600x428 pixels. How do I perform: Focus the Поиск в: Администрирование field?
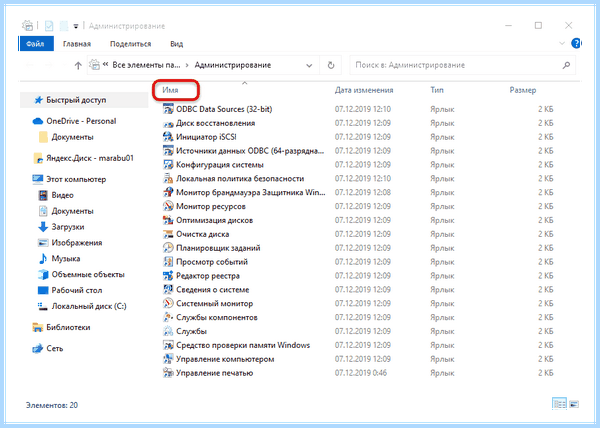462,65
